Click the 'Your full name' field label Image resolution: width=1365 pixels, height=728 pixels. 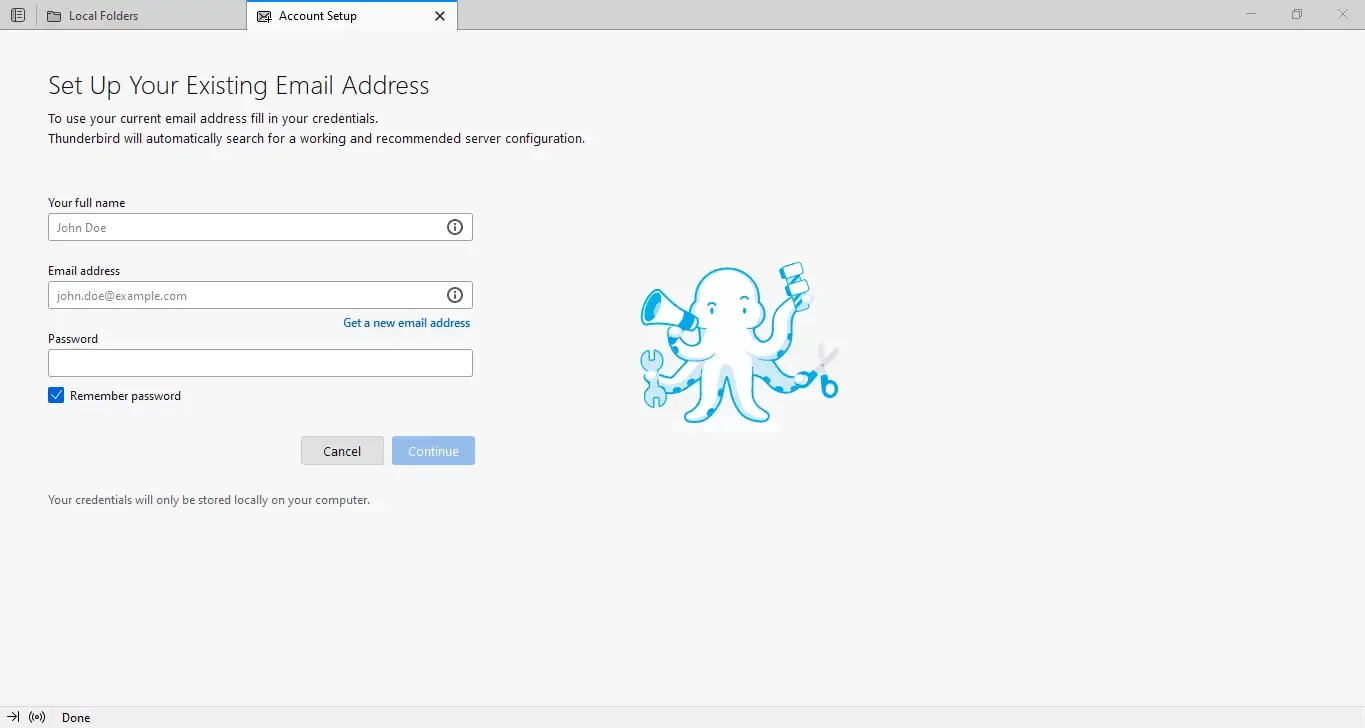[x=87, y=203]
